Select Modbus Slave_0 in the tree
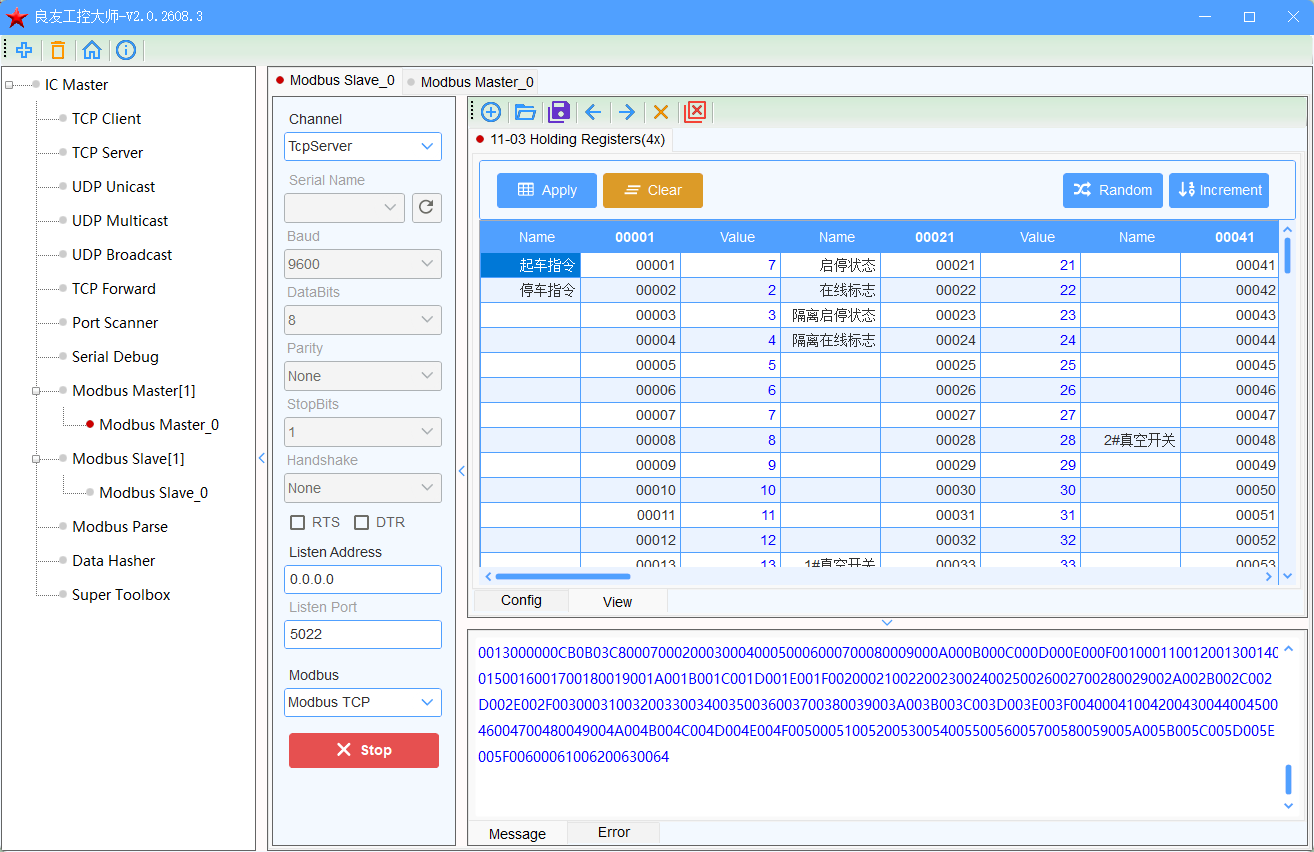The height and width of the screenshot is (852, 1314). click(x=154, y=493)
